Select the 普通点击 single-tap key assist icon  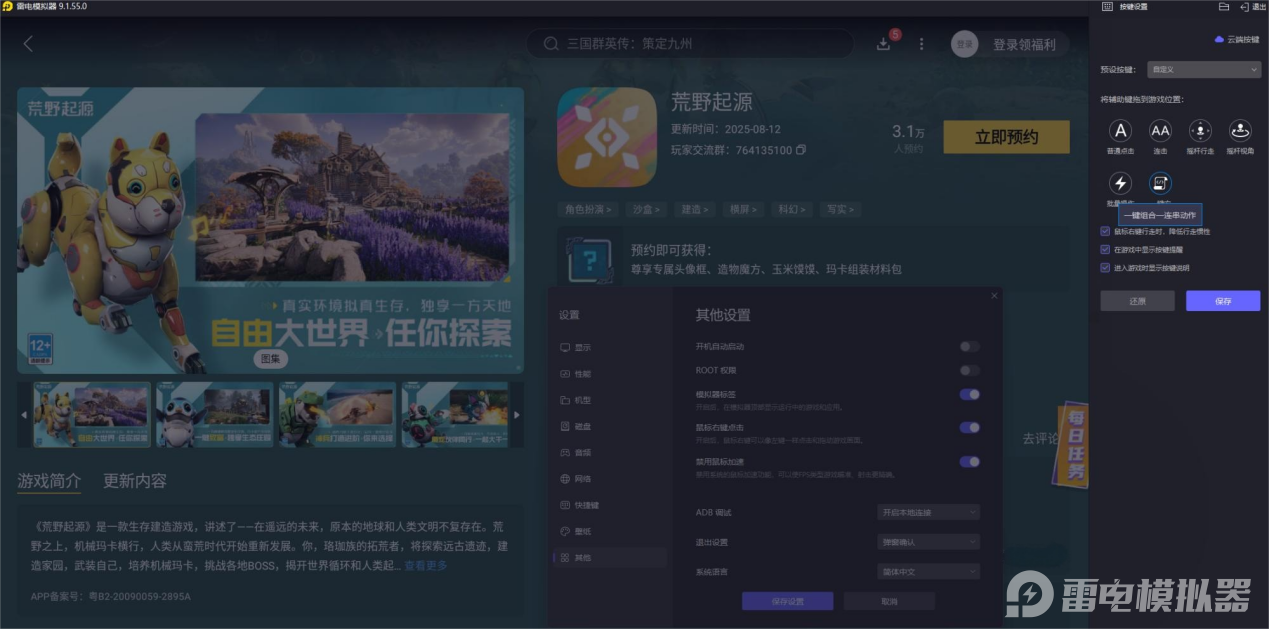1120,131
